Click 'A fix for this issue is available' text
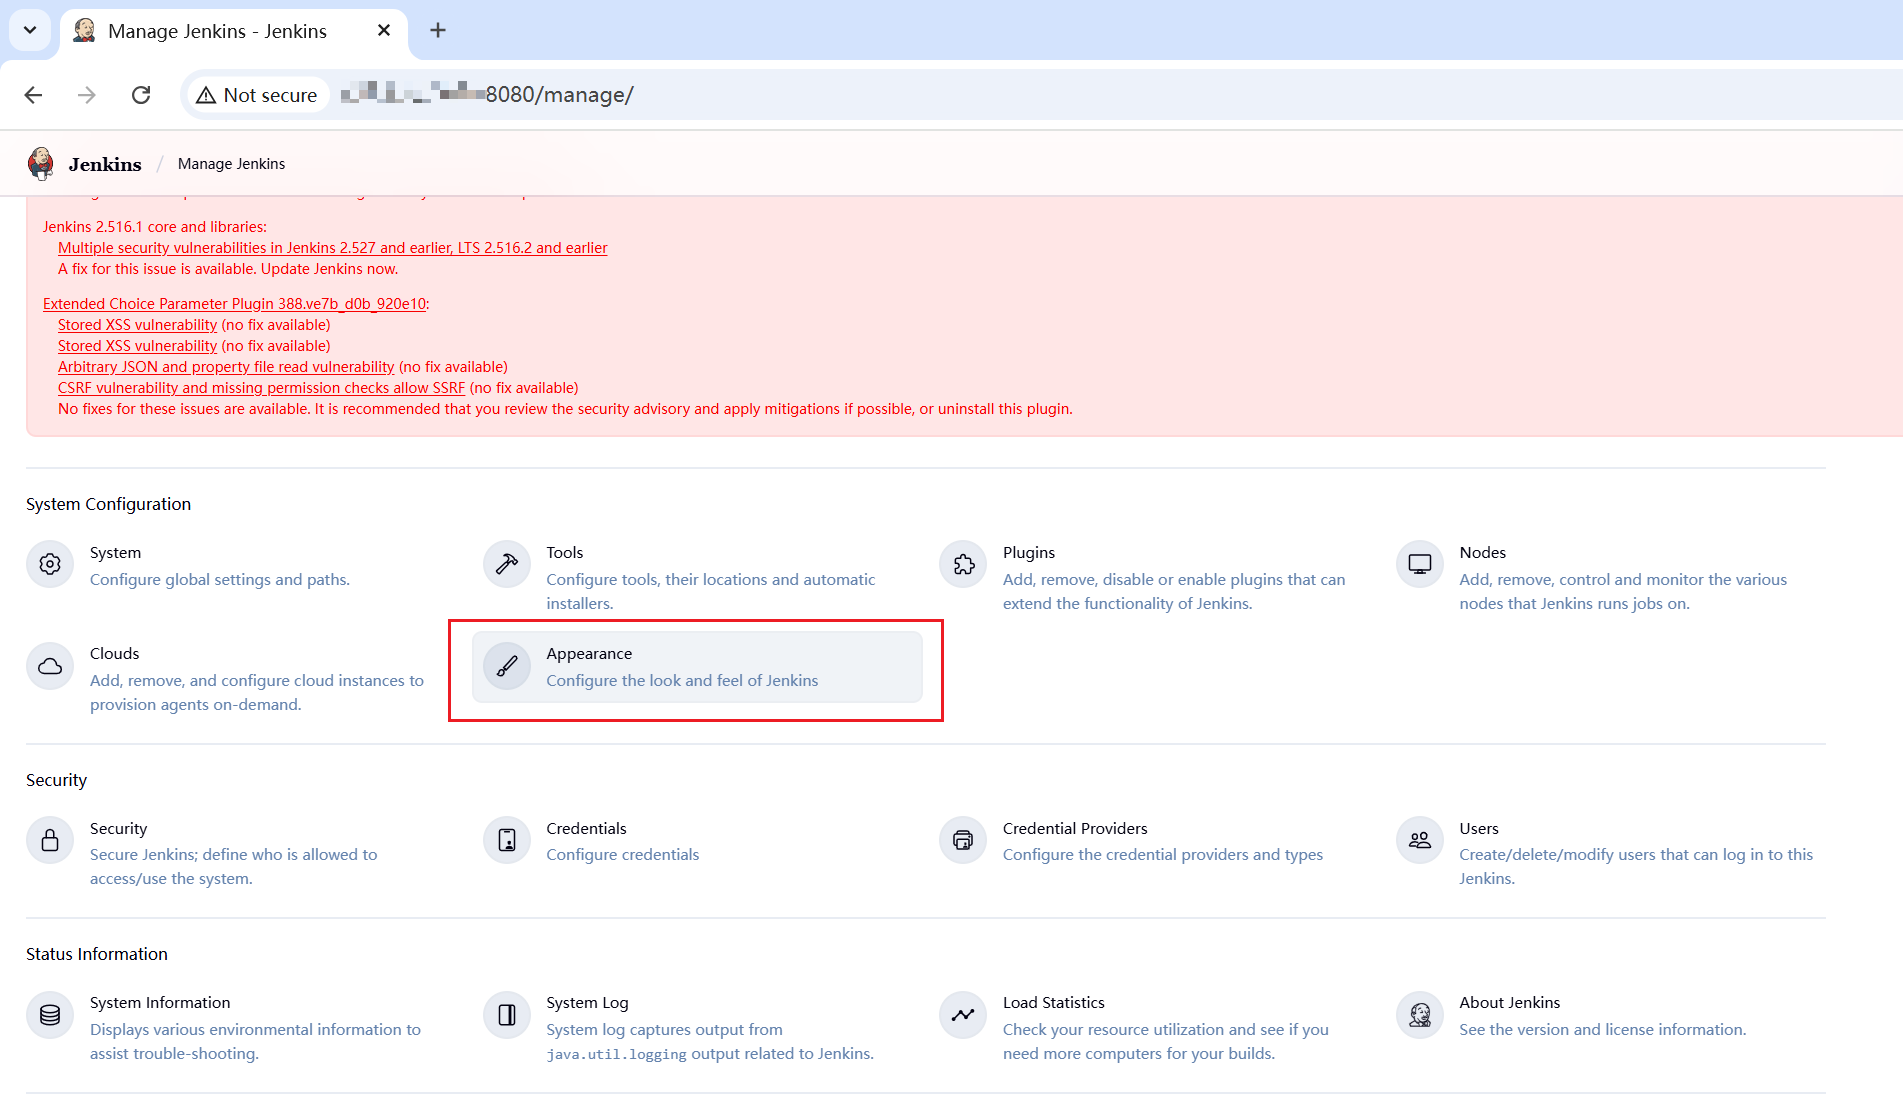The width and height of the screenshot is (1903, 1117). tap(156, 269)
